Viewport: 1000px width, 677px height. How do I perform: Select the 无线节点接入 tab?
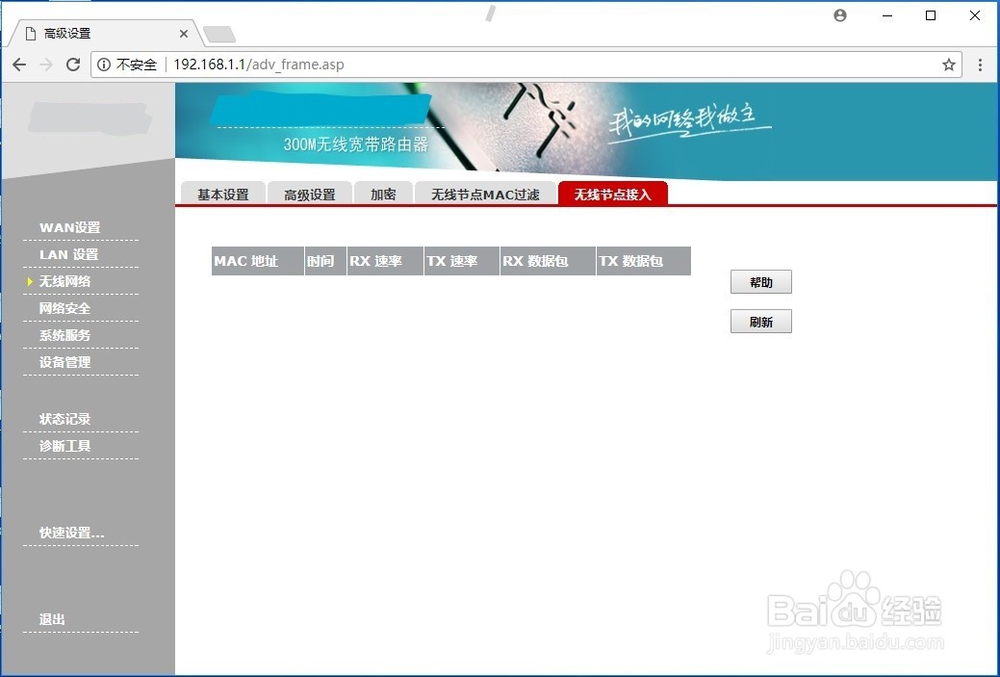tap(612, 194)
